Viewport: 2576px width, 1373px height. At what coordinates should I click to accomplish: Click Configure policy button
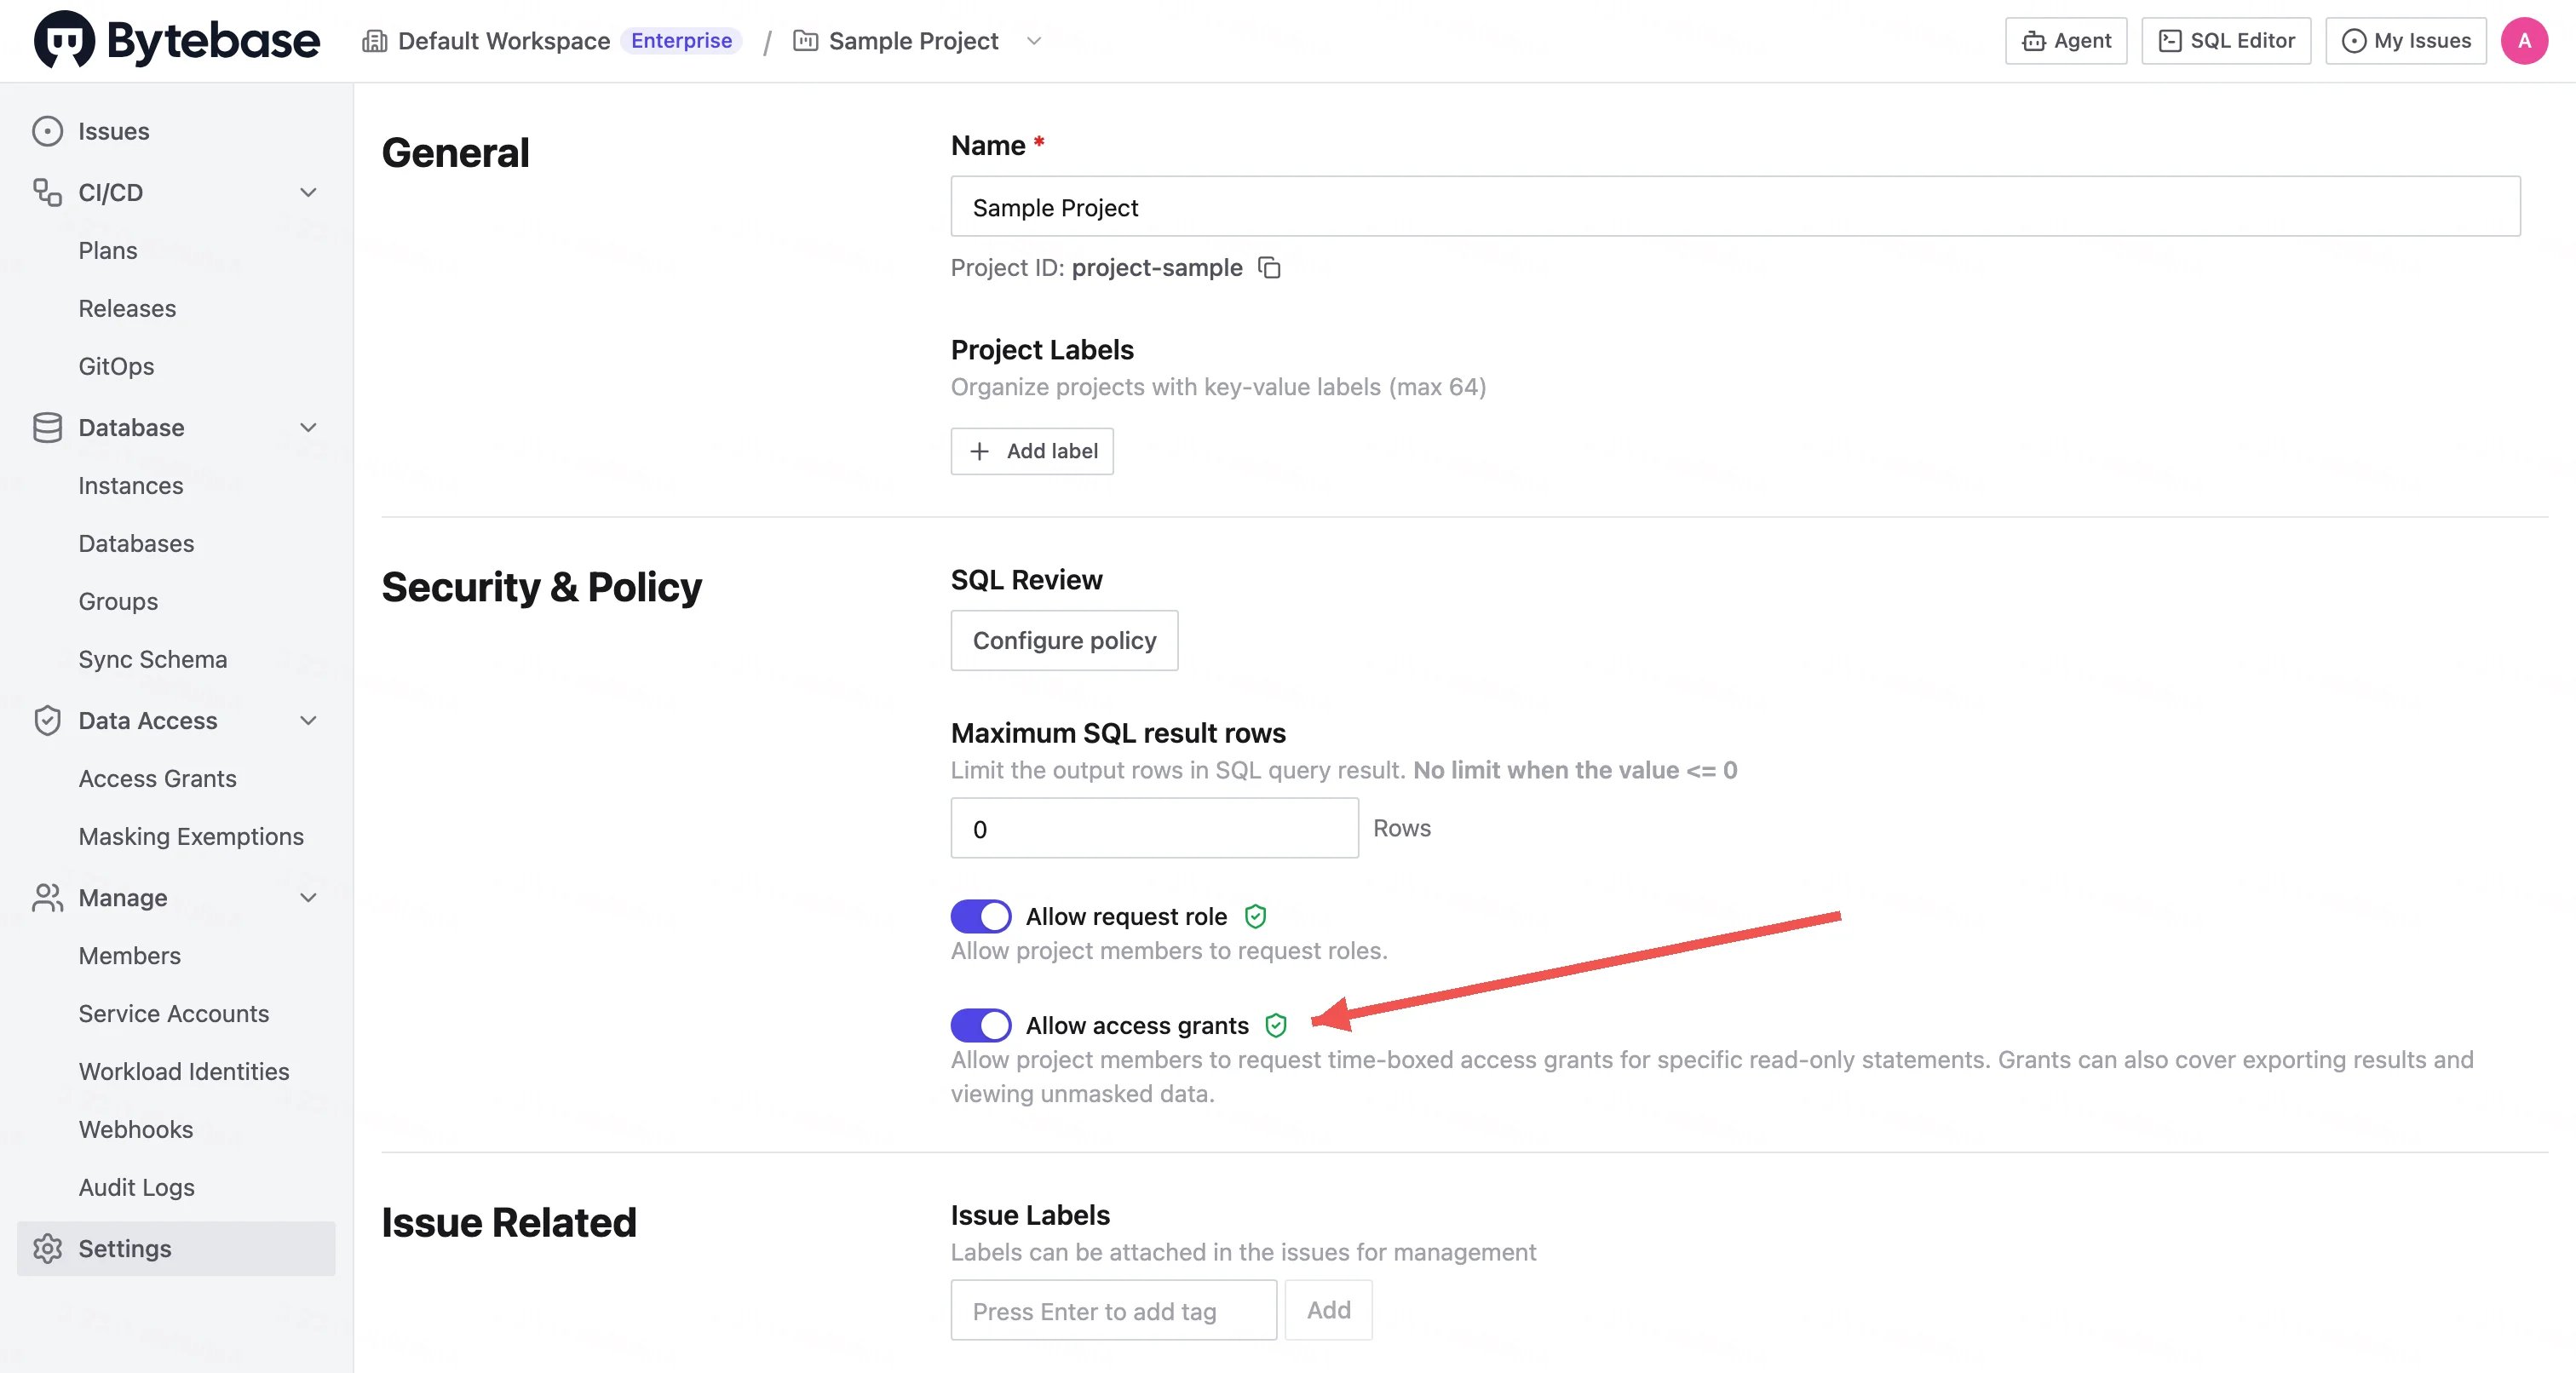(x=1064, y=640)
